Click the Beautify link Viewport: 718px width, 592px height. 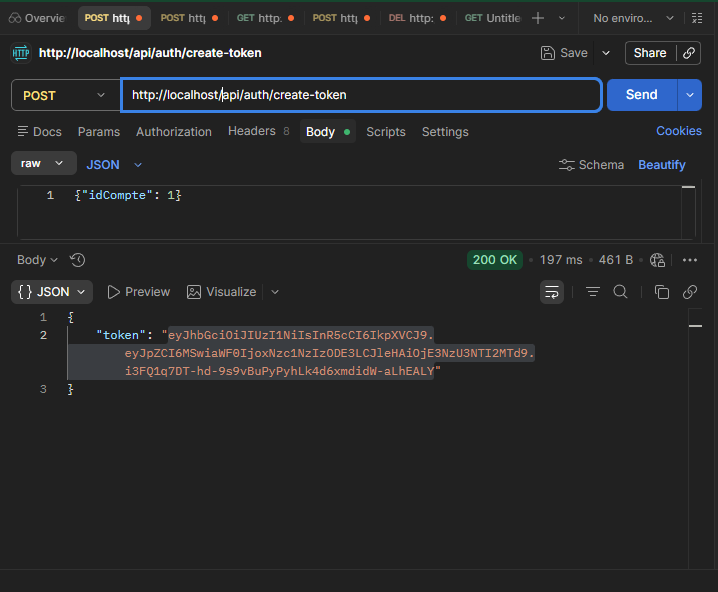(662, 165)
